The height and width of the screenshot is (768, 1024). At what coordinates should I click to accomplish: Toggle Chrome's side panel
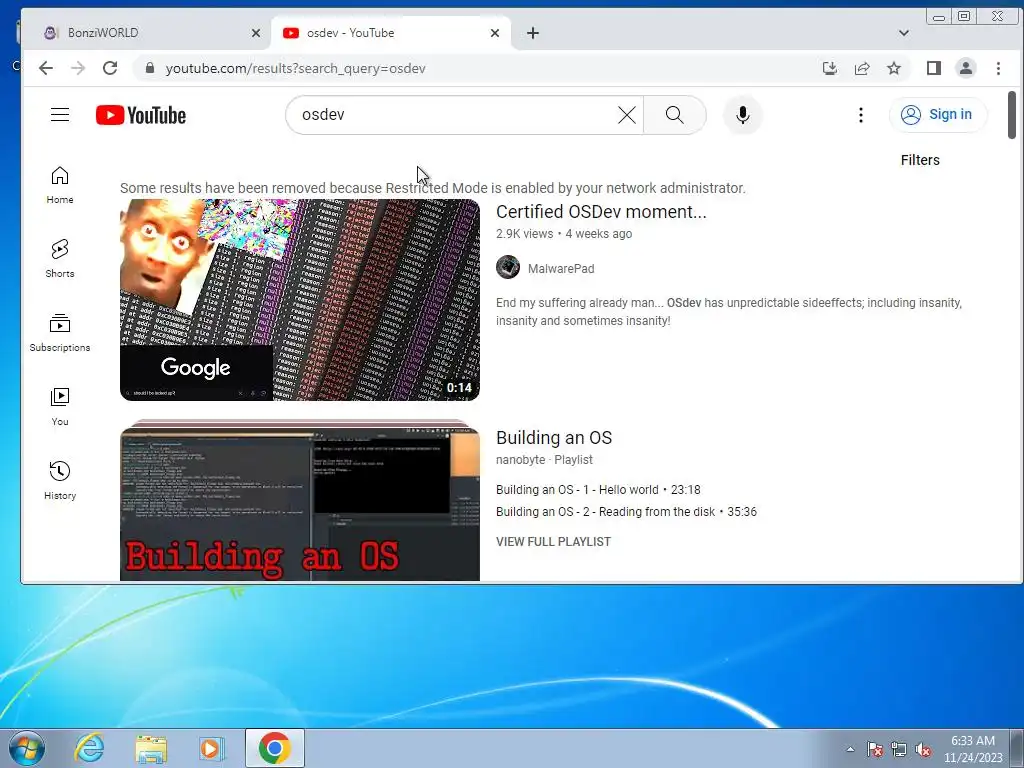click(934, 68)
